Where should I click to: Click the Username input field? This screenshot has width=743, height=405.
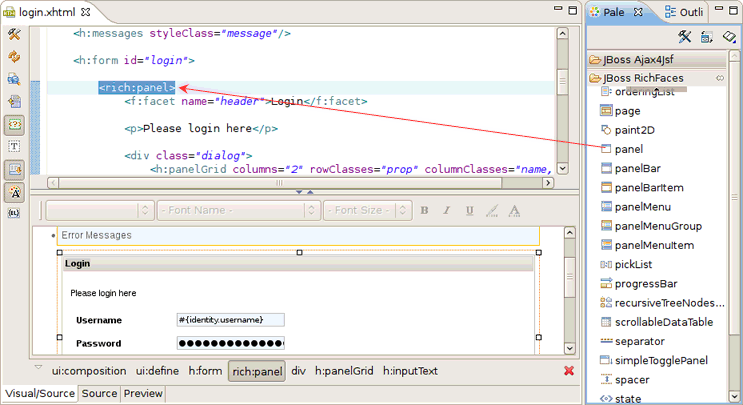tap(231, 320)
